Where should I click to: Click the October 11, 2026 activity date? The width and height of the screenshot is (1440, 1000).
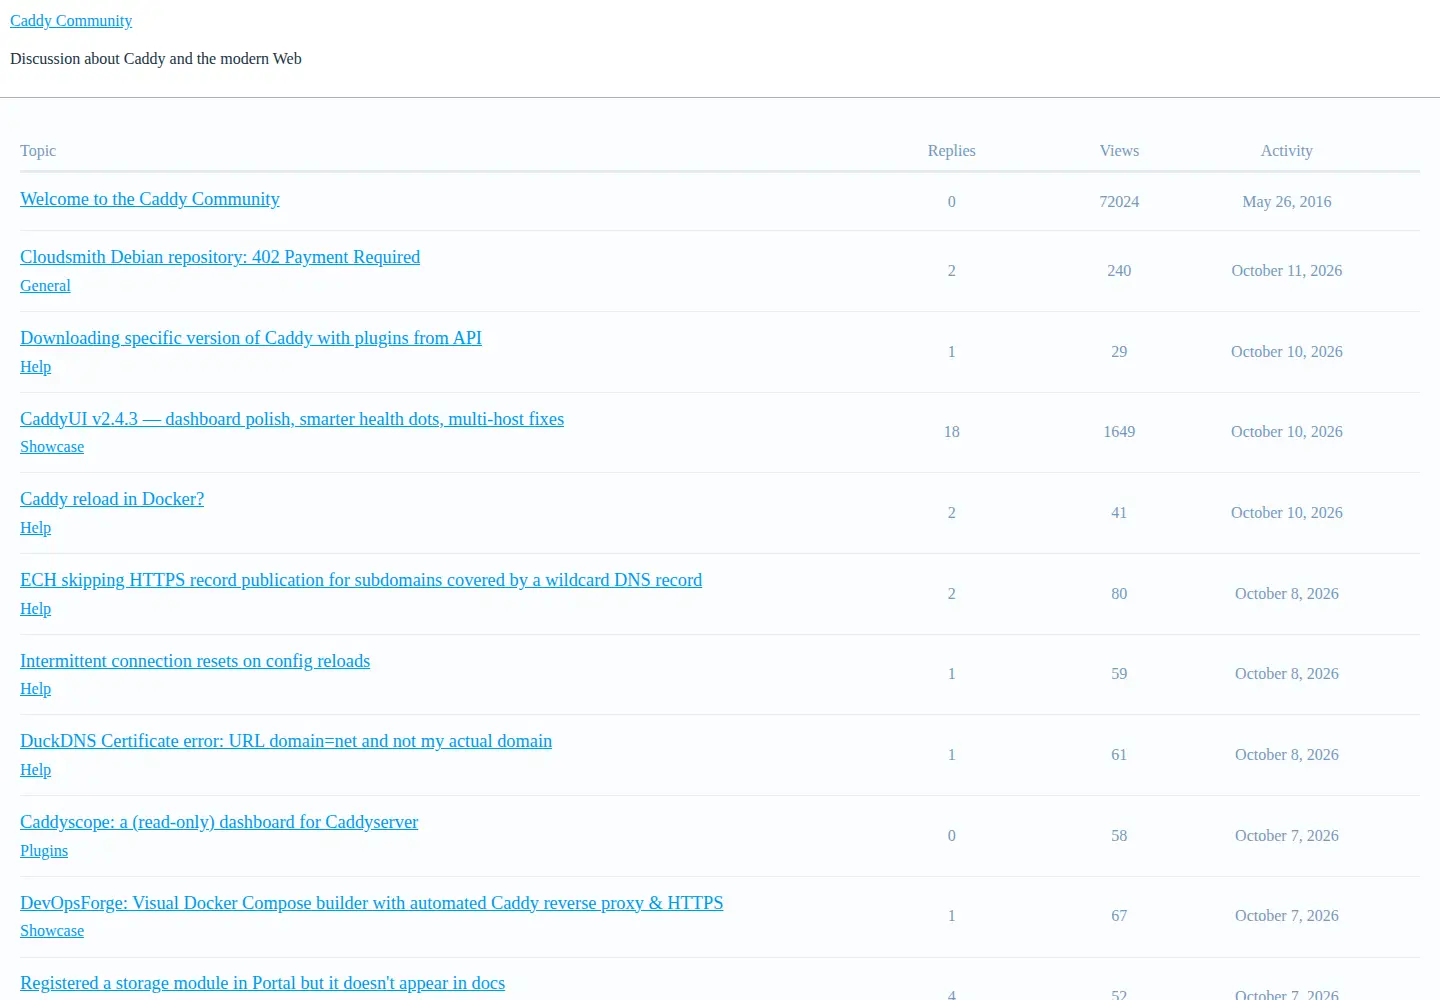click(x=1286, y=271)
